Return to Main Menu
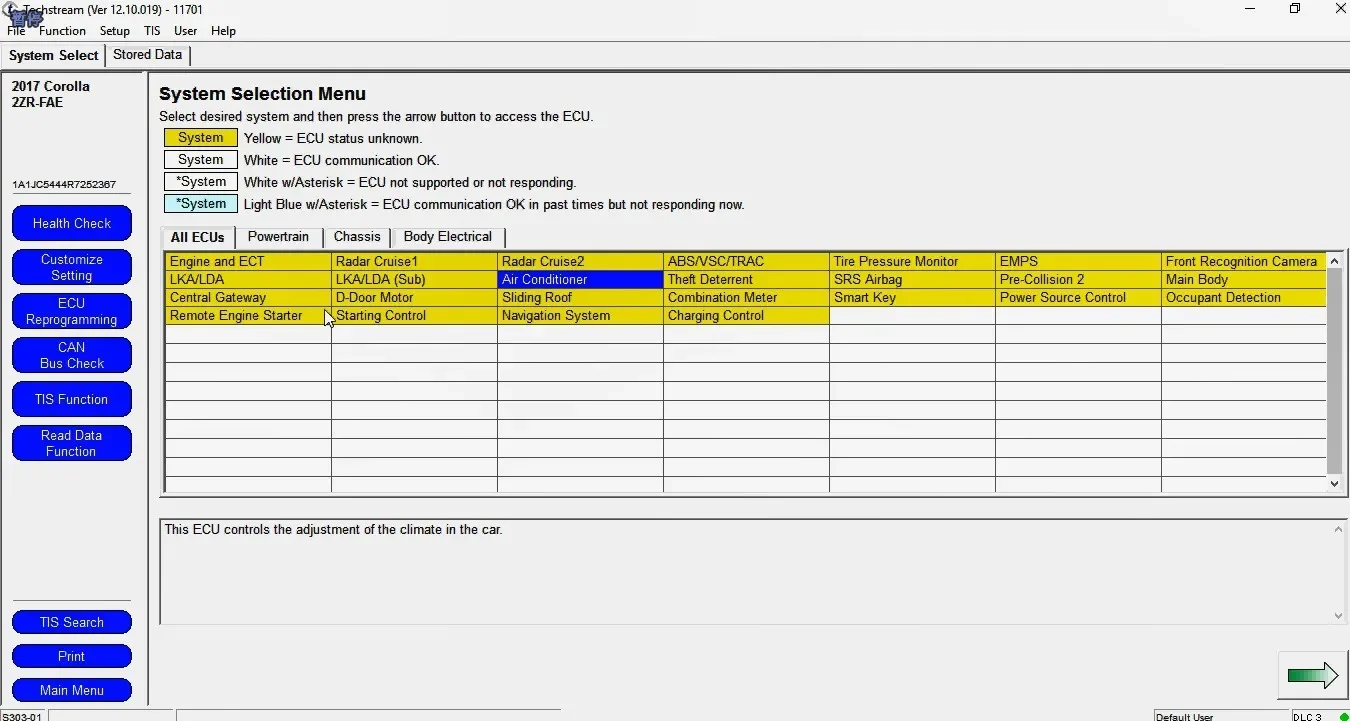 (72, 690)
